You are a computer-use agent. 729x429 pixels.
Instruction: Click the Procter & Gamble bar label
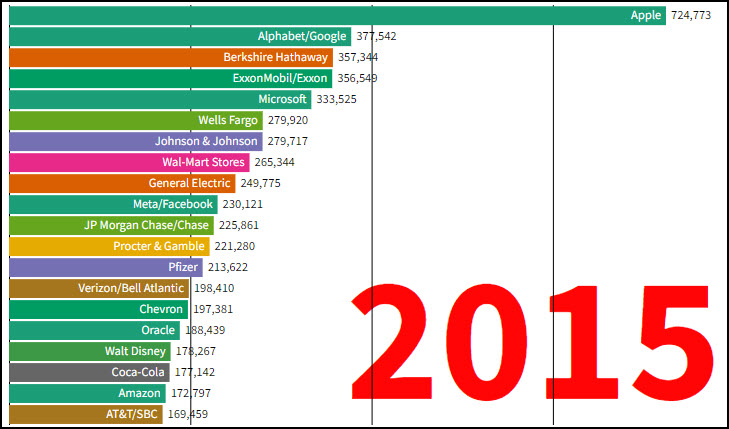(159, 246)
